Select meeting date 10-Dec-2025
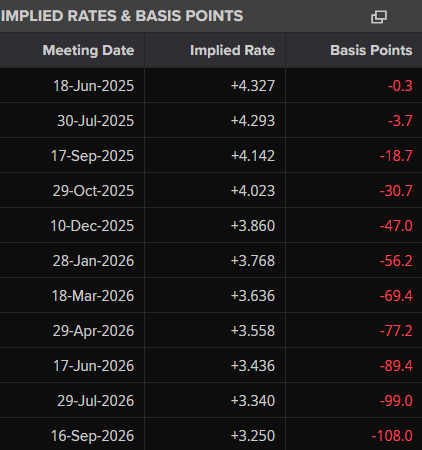422x450 pixels. pyautogui.click(x=92, y=226)
